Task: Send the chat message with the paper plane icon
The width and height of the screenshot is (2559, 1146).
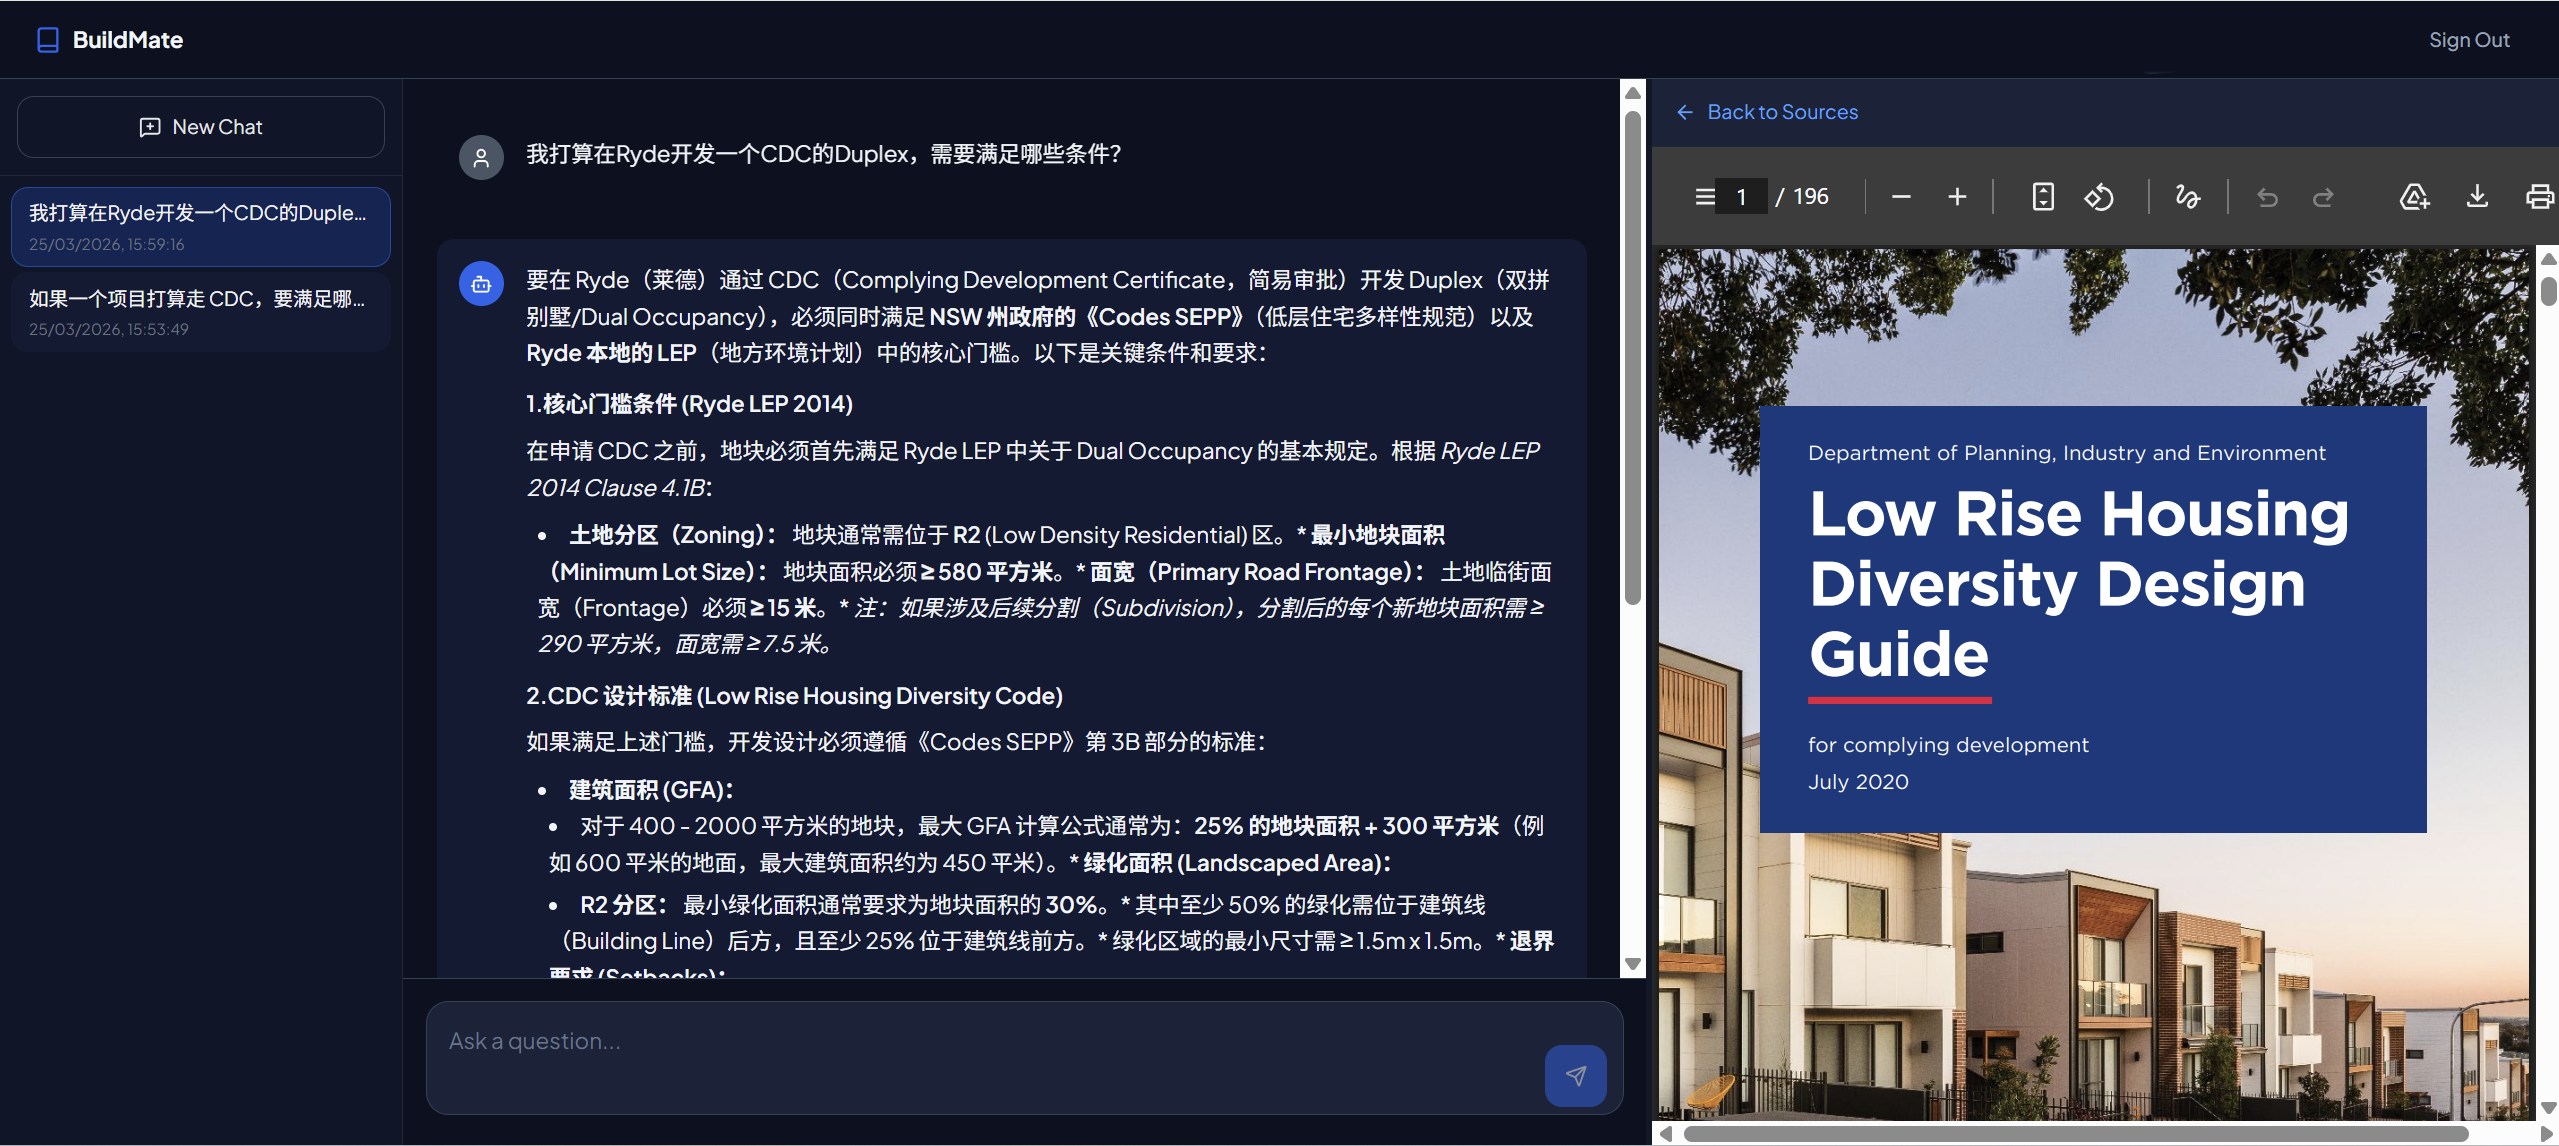Action: (1574, 1075)
